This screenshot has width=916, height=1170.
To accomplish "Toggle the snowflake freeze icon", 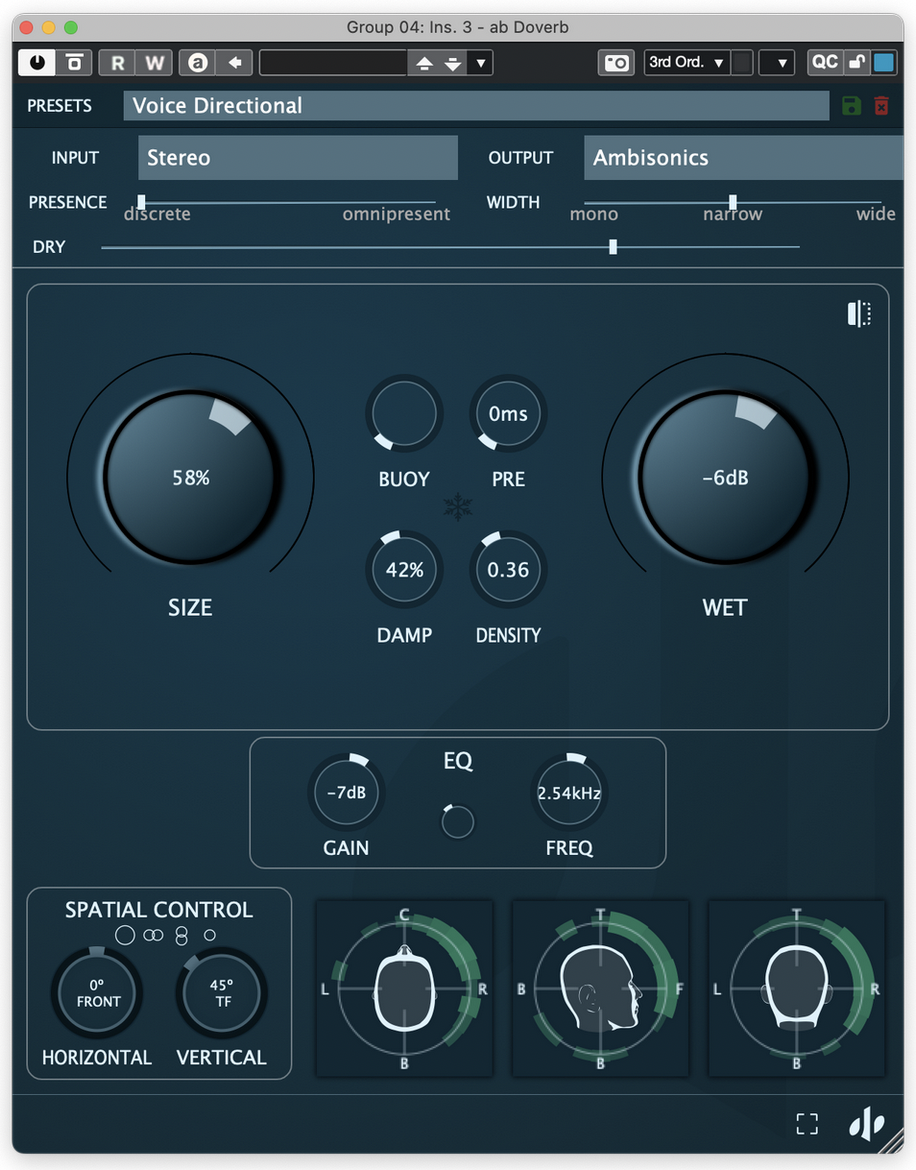I will point(457,507).
